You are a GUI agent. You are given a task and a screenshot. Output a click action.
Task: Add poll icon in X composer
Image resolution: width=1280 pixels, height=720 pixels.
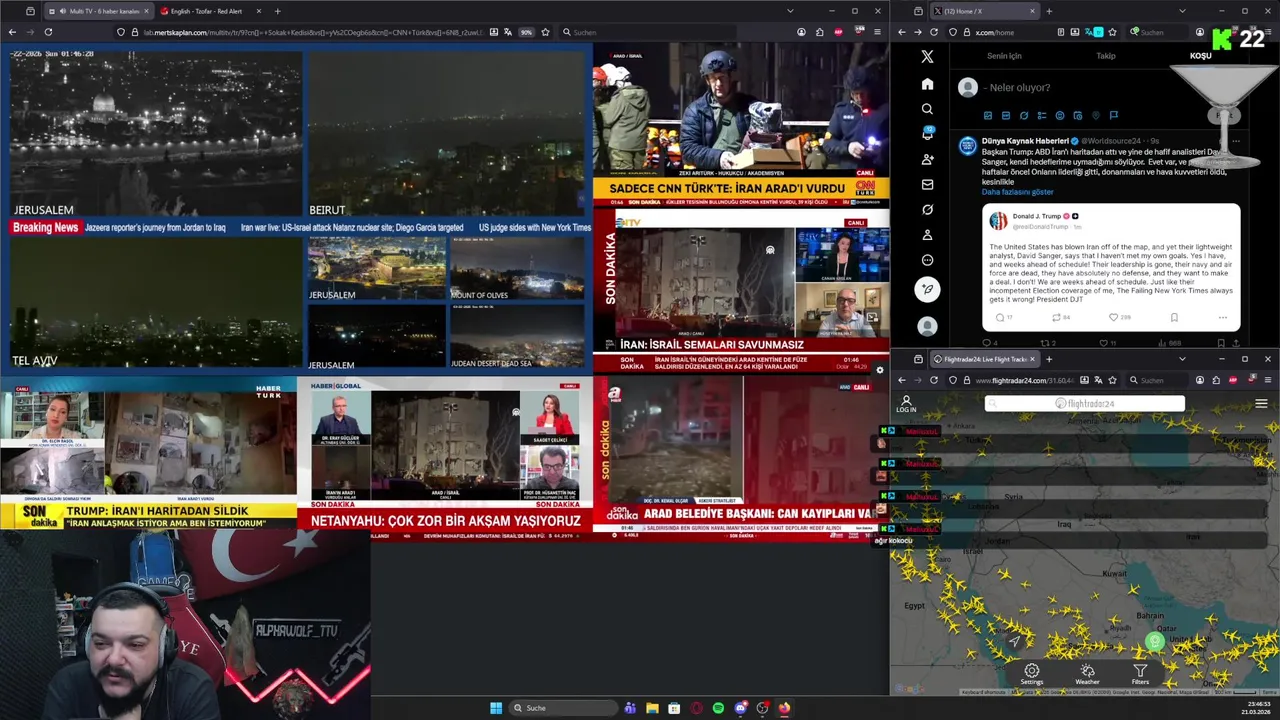[1042, 116]
